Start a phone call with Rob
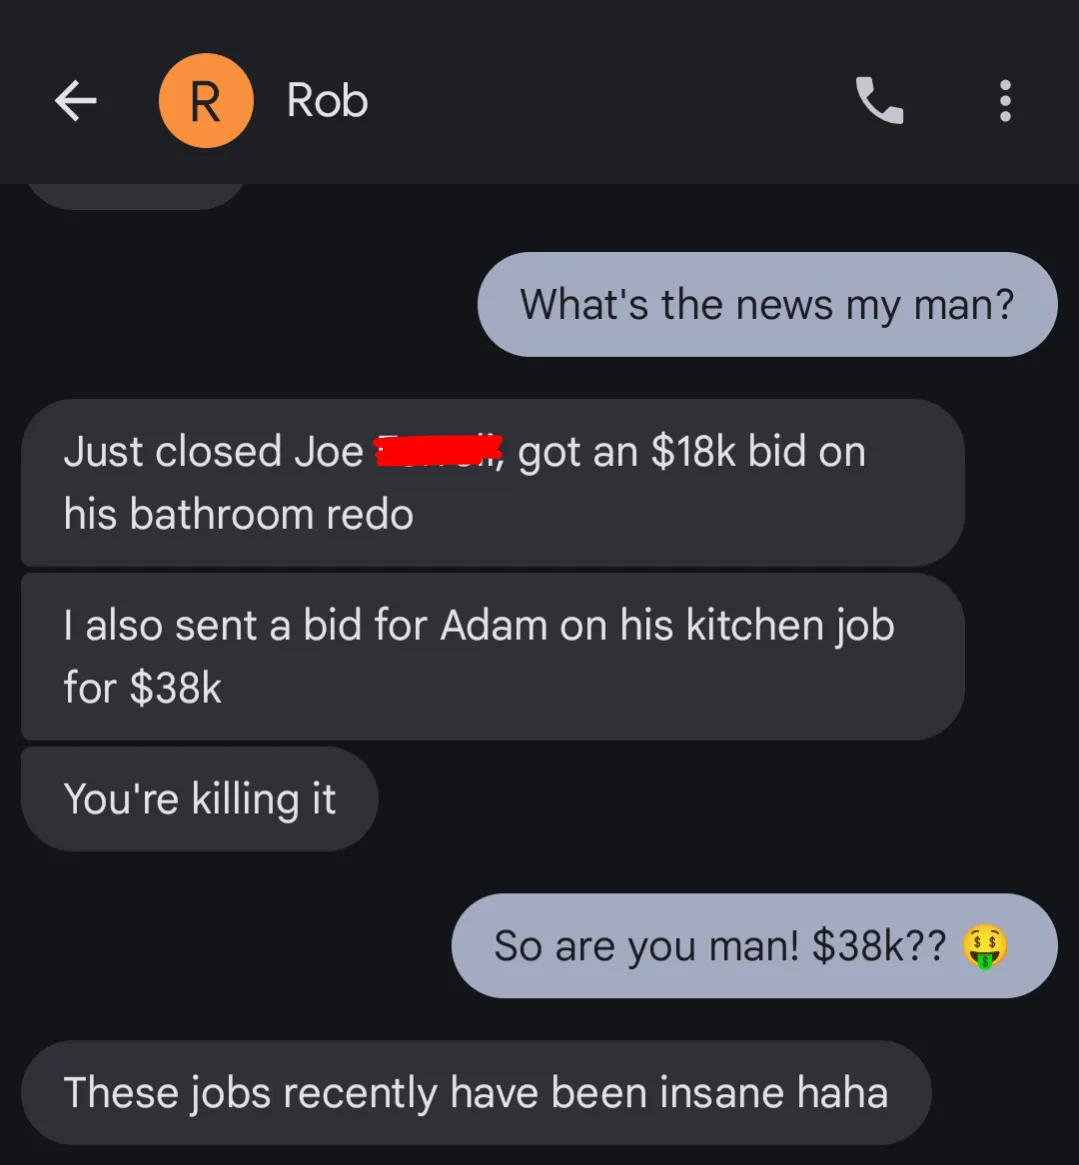 pos(879,100)
